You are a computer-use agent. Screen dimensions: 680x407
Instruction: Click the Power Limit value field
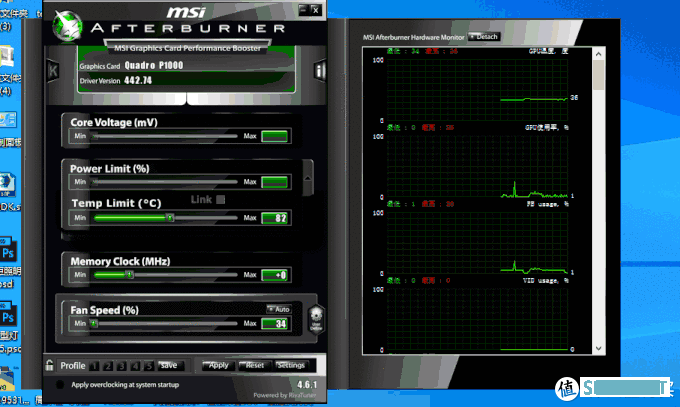pos(275,182)
